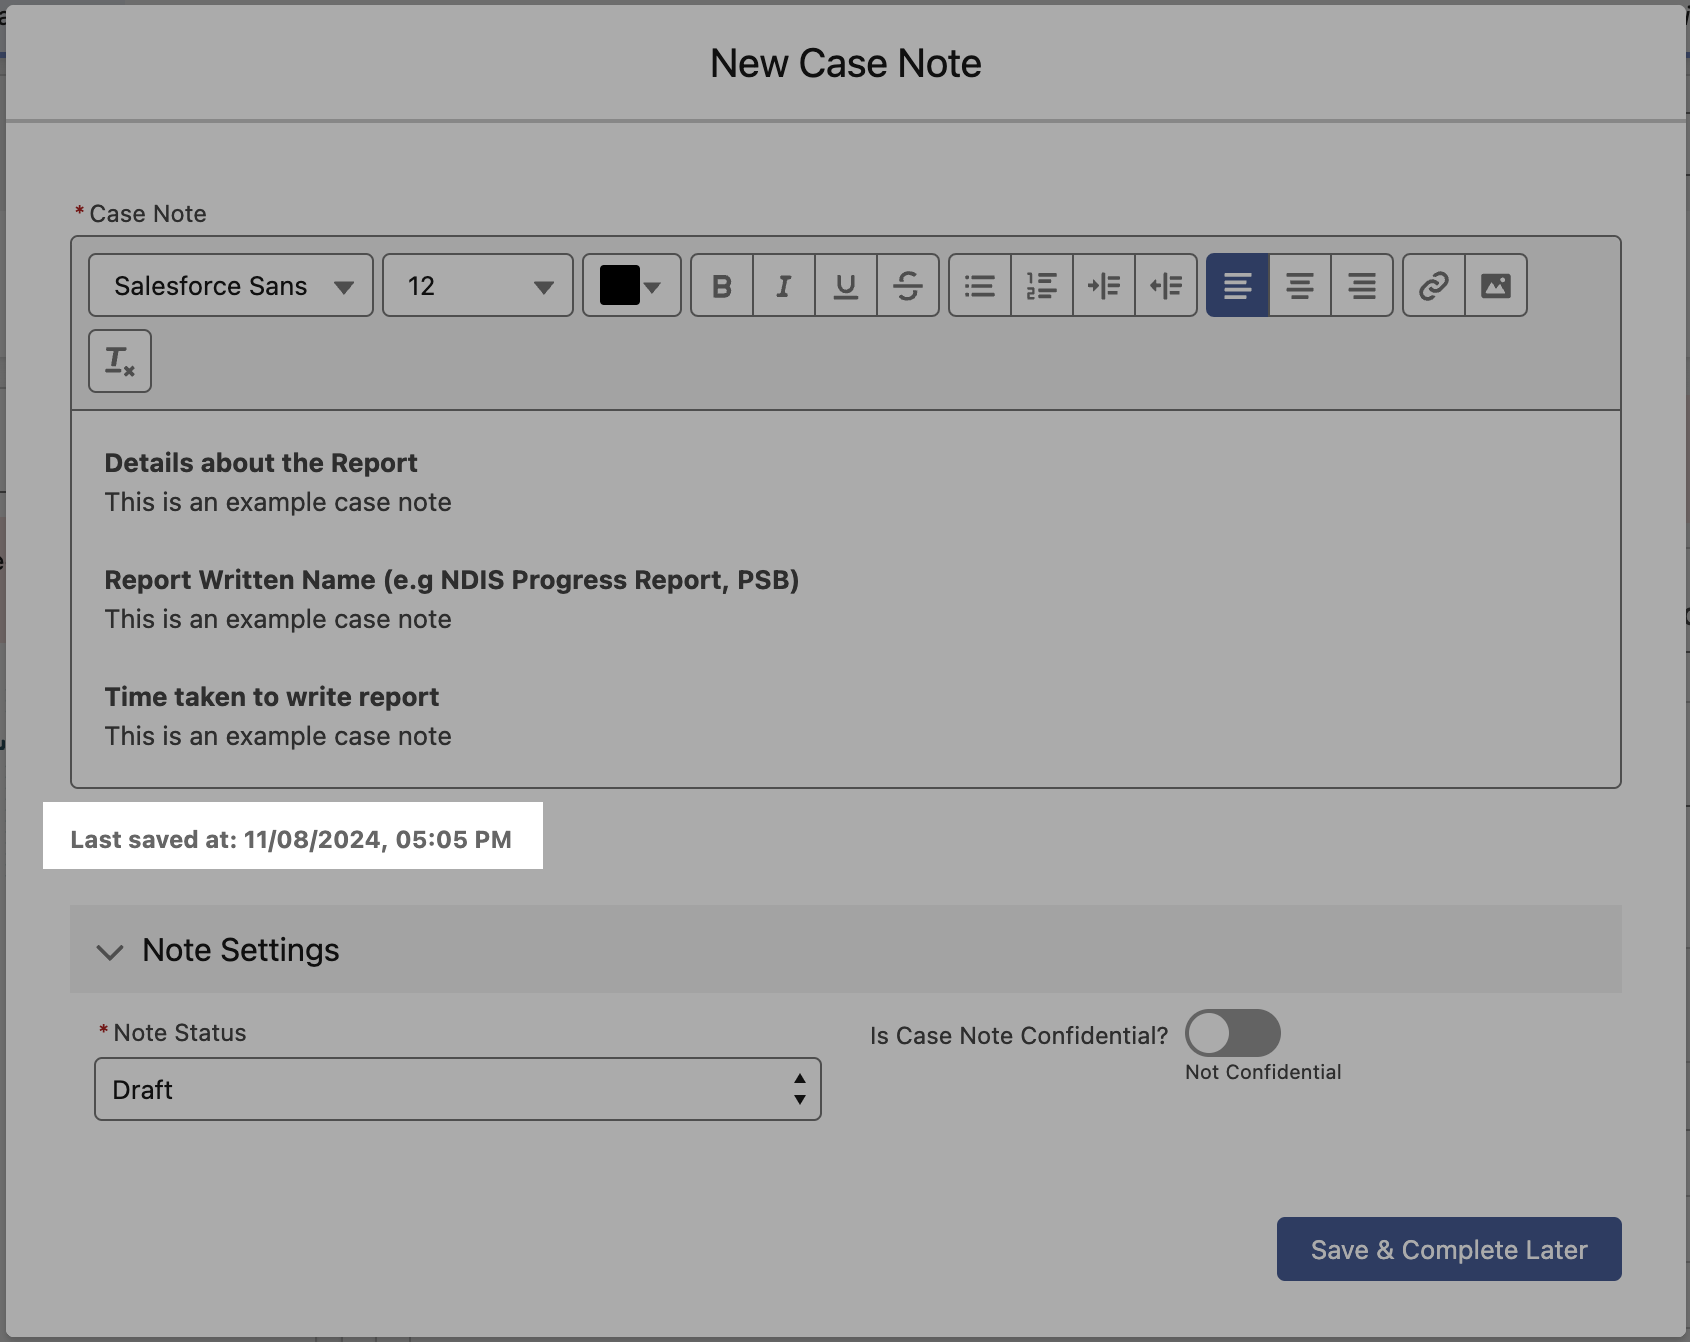Collapse the Note Settings section

point(110,951)
